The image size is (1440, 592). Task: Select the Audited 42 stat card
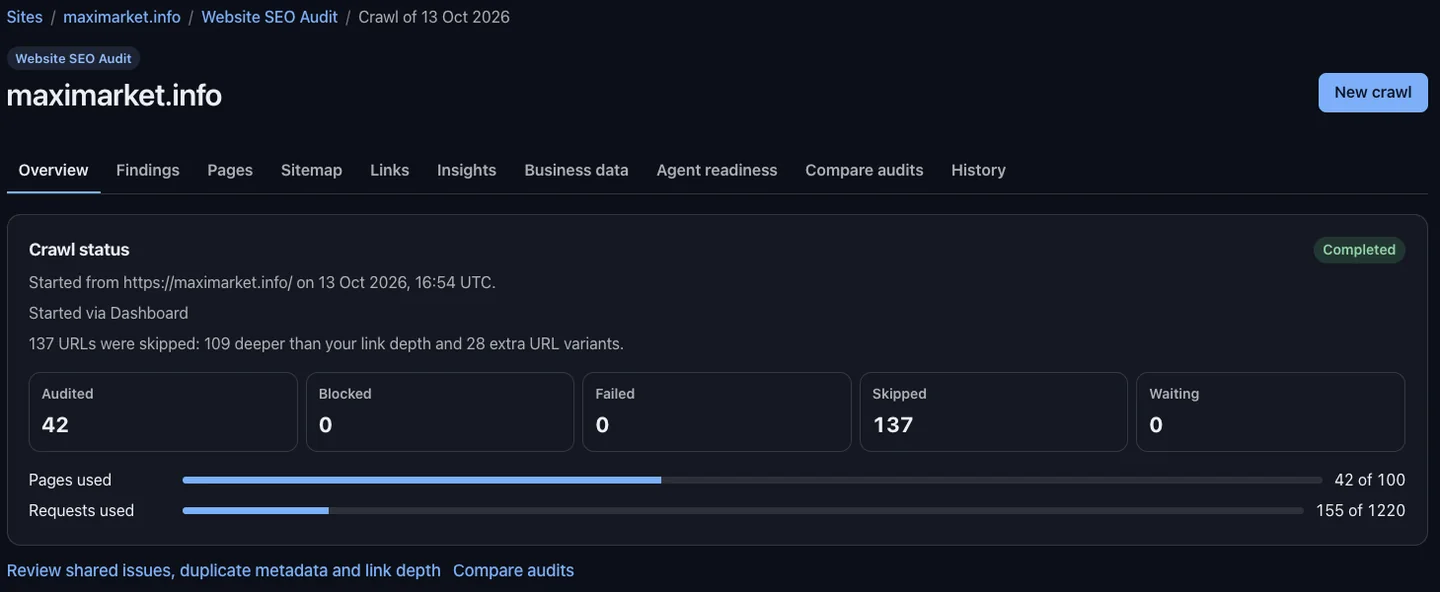click(163, 412)
